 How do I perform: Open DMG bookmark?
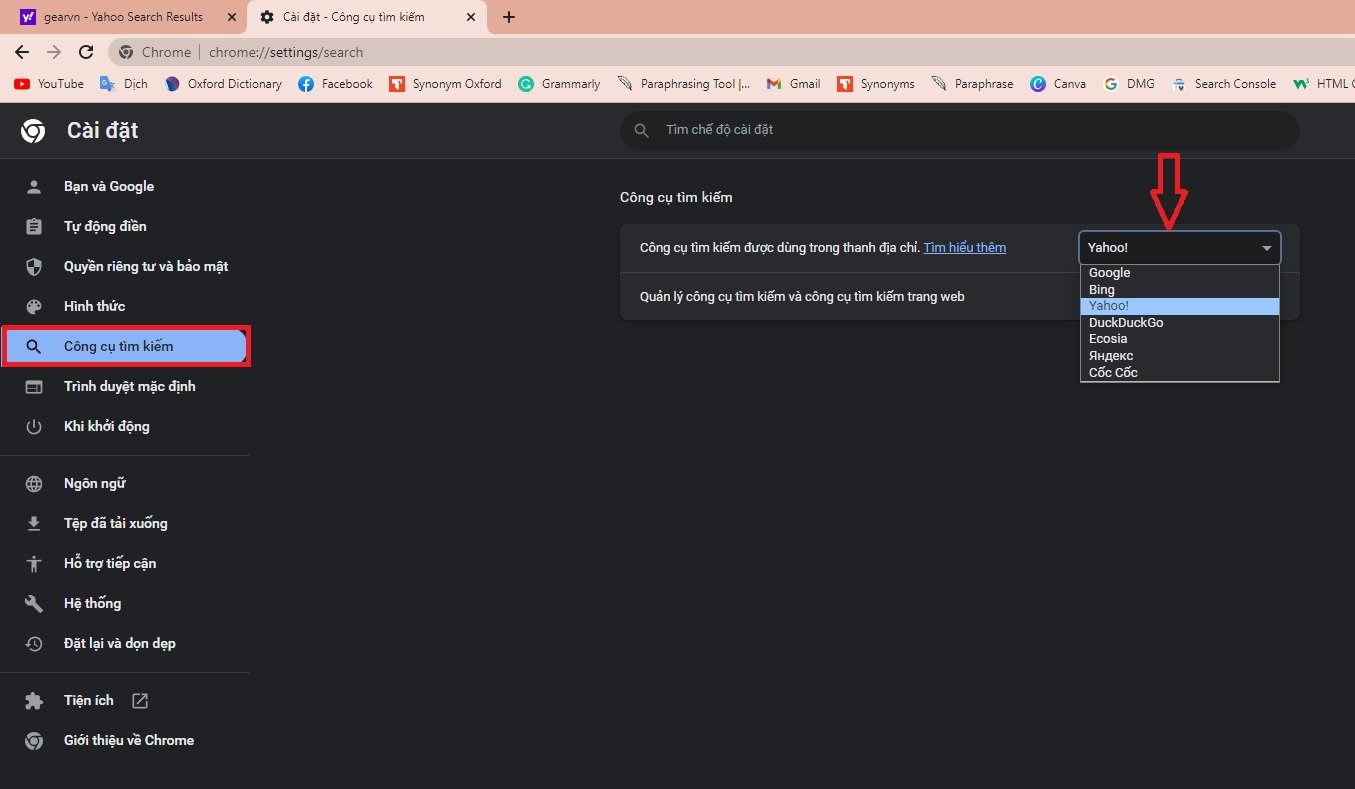1129,84
